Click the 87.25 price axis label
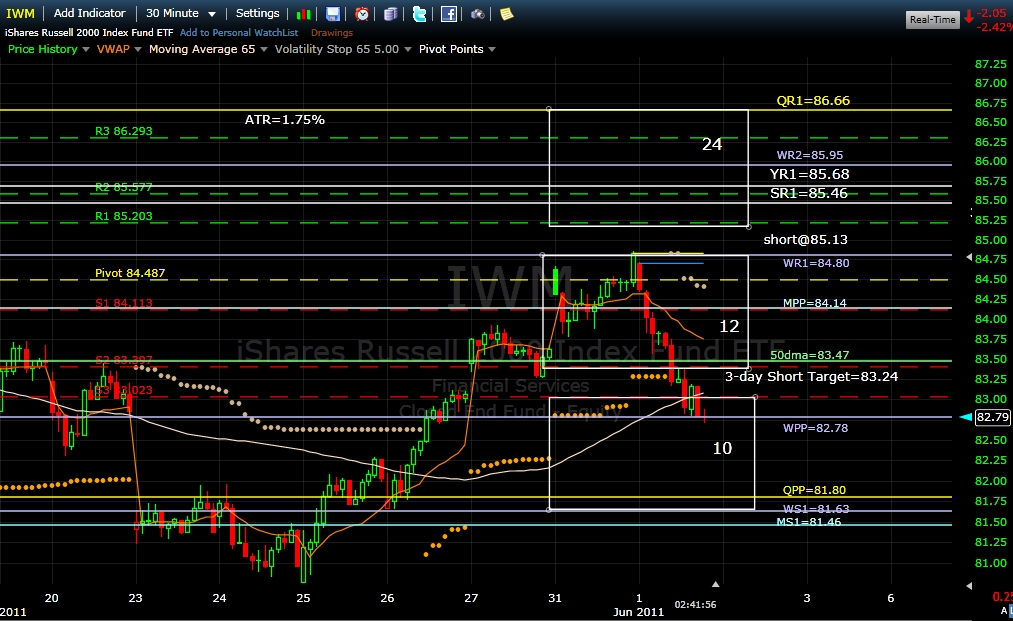1013x621 pixels. coord(990,64)
